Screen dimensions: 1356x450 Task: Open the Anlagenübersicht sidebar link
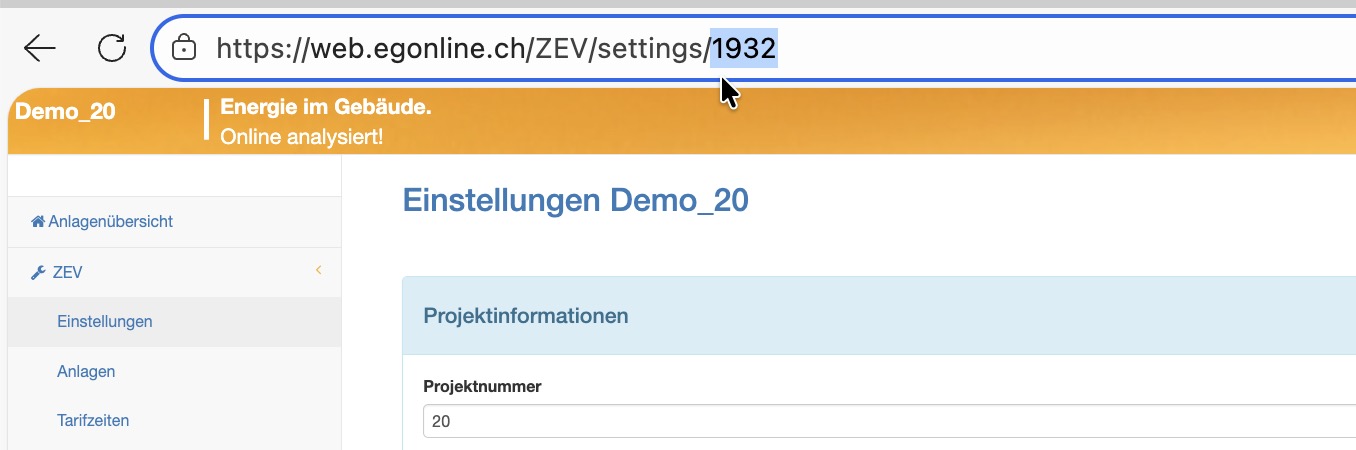point(110,222)
